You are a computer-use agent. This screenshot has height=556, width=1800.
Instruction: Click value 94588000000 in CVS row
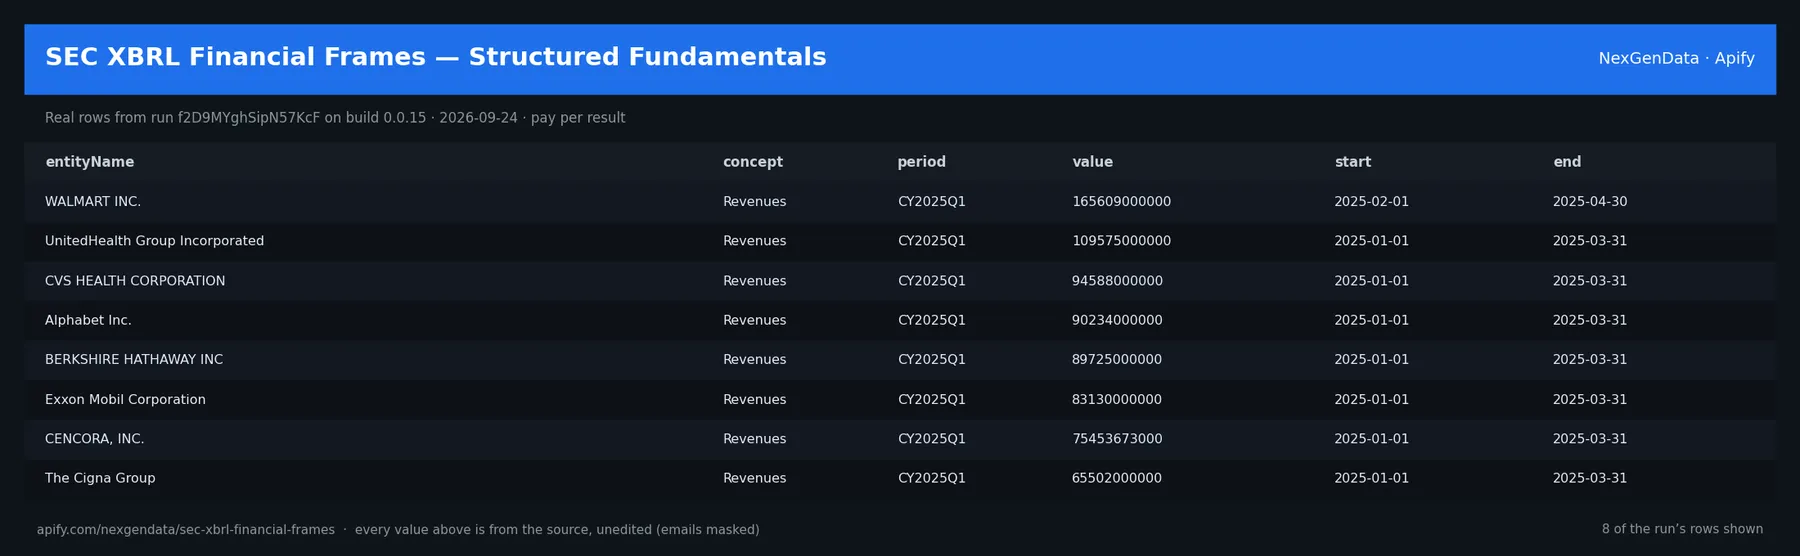(x=1117, y=281)
